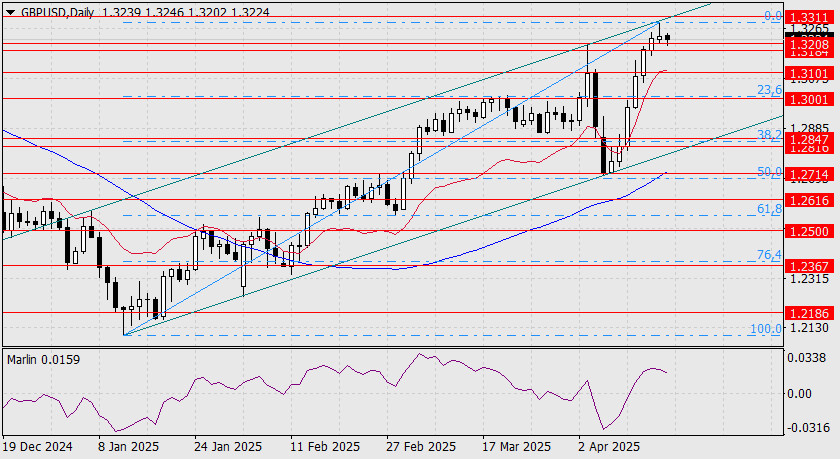Click the GBPUSD,Daily chart title text
This screenshot has width=840, height=459.
click(56, 12)
